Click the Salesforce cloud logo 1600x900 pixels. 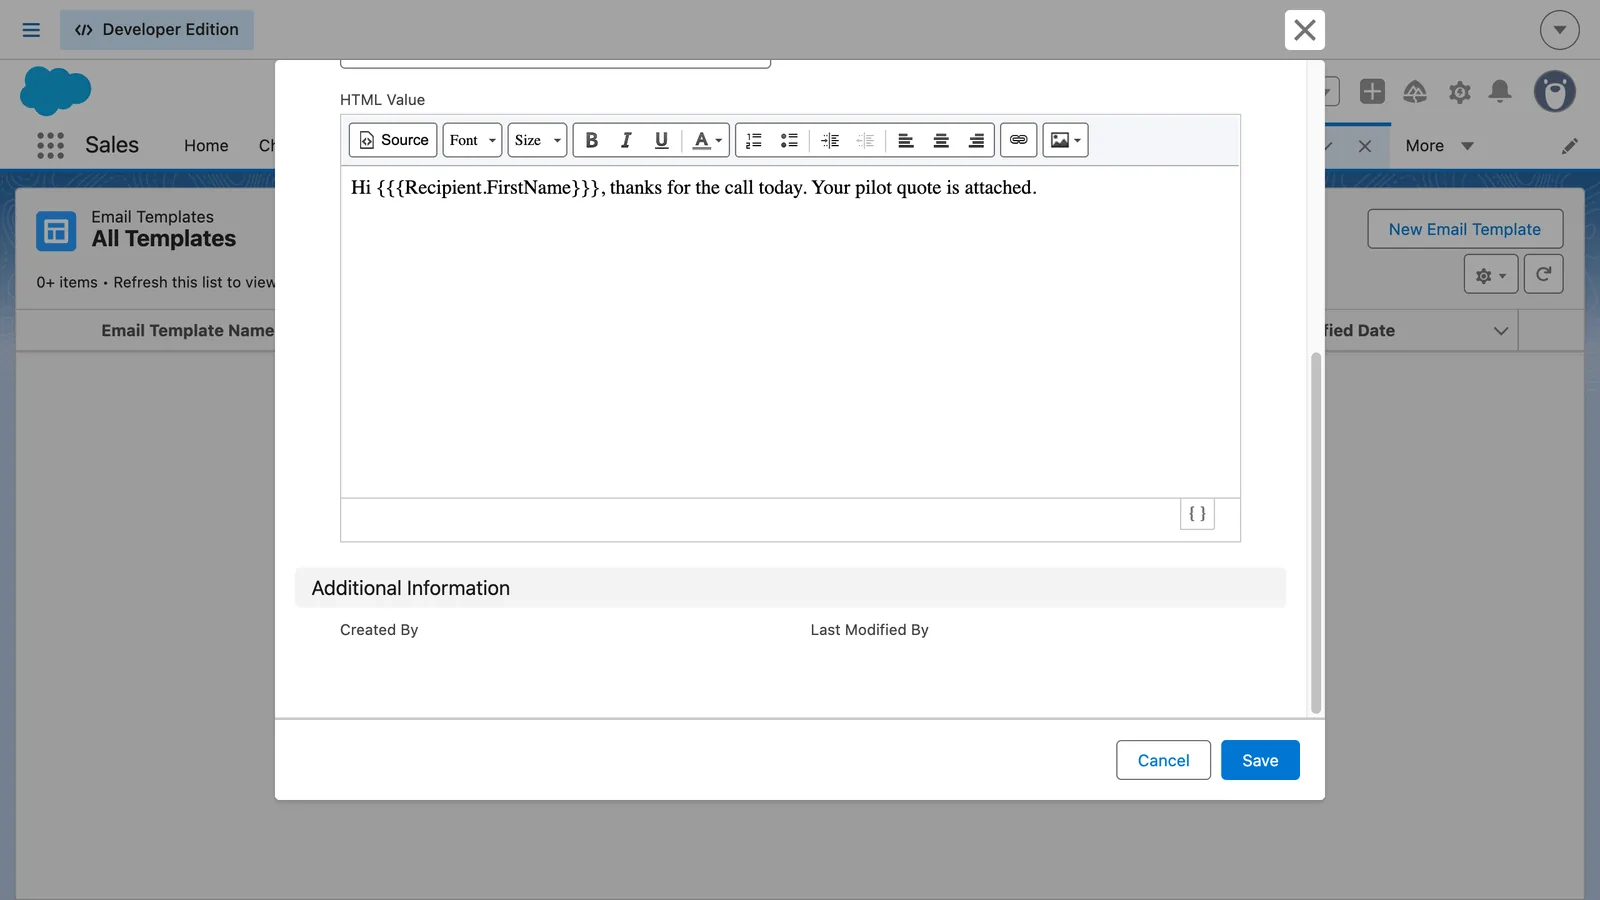(x=55, y=91)
